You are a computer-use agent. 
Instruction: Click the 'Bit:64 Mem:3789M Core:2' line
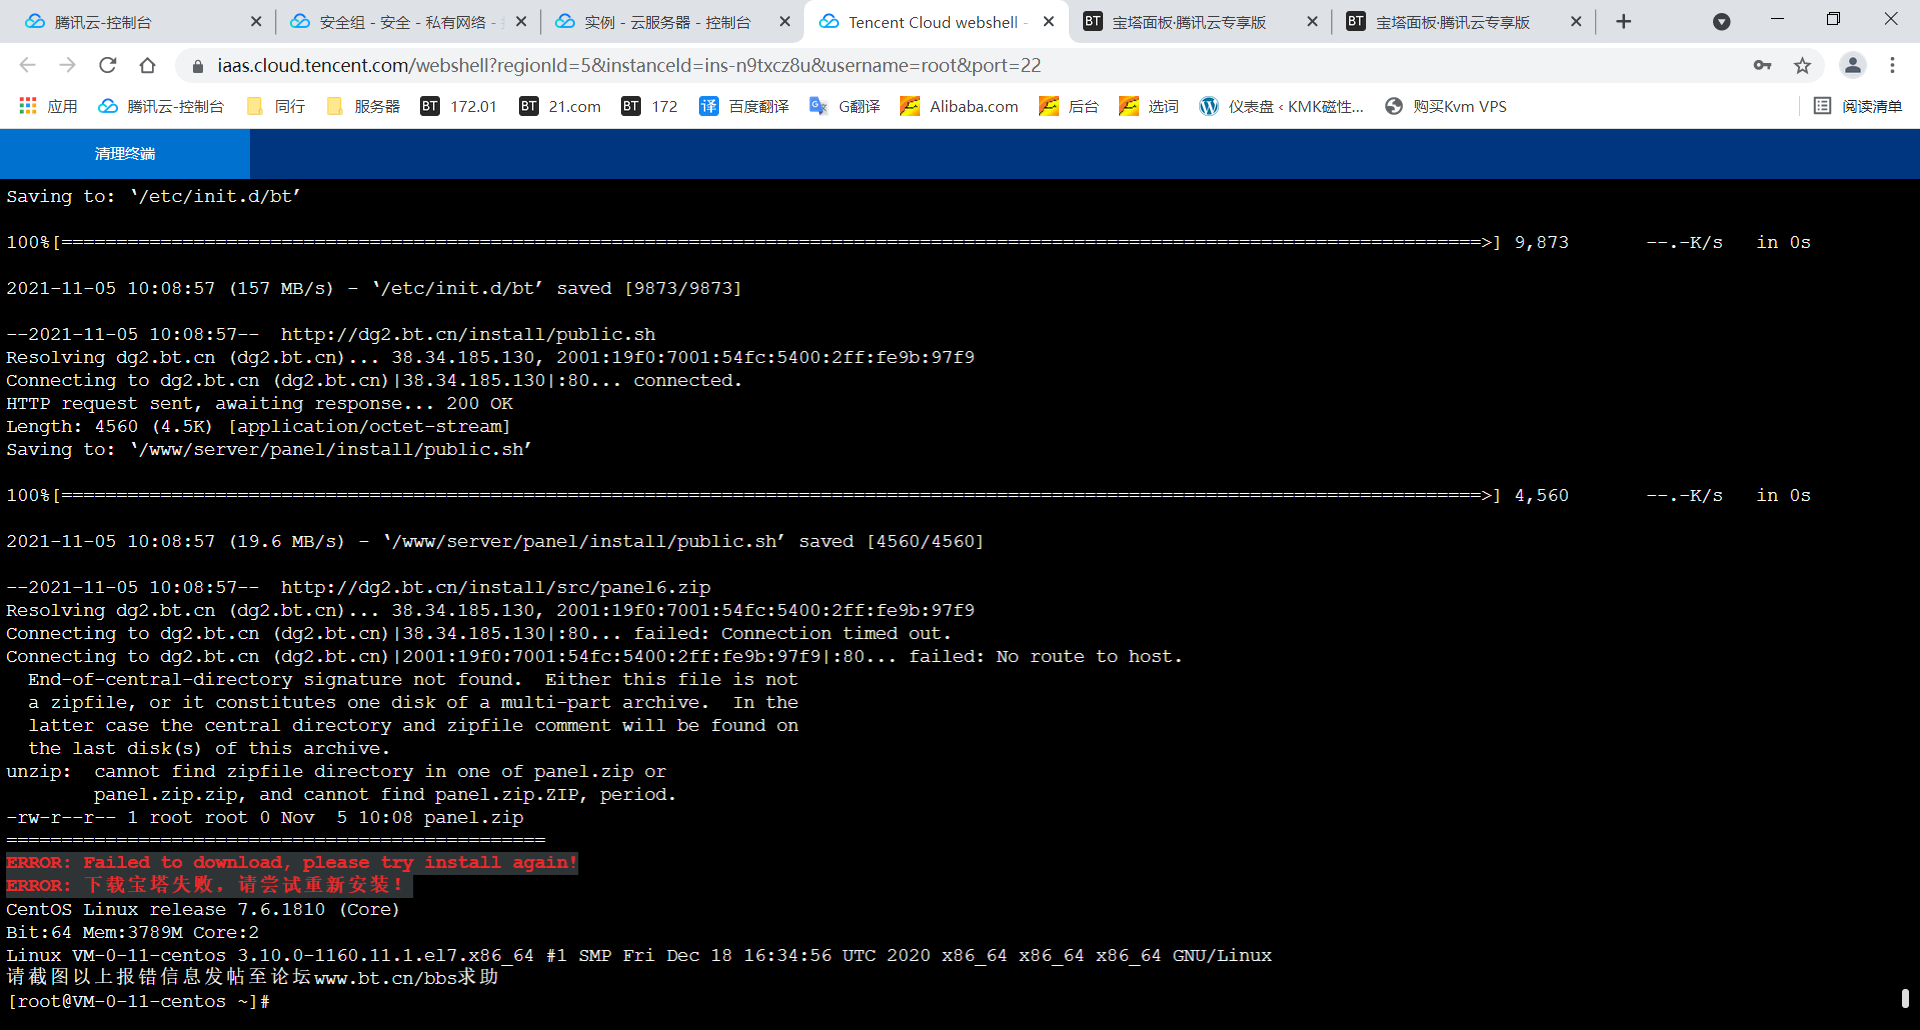[x=132, y=932]
